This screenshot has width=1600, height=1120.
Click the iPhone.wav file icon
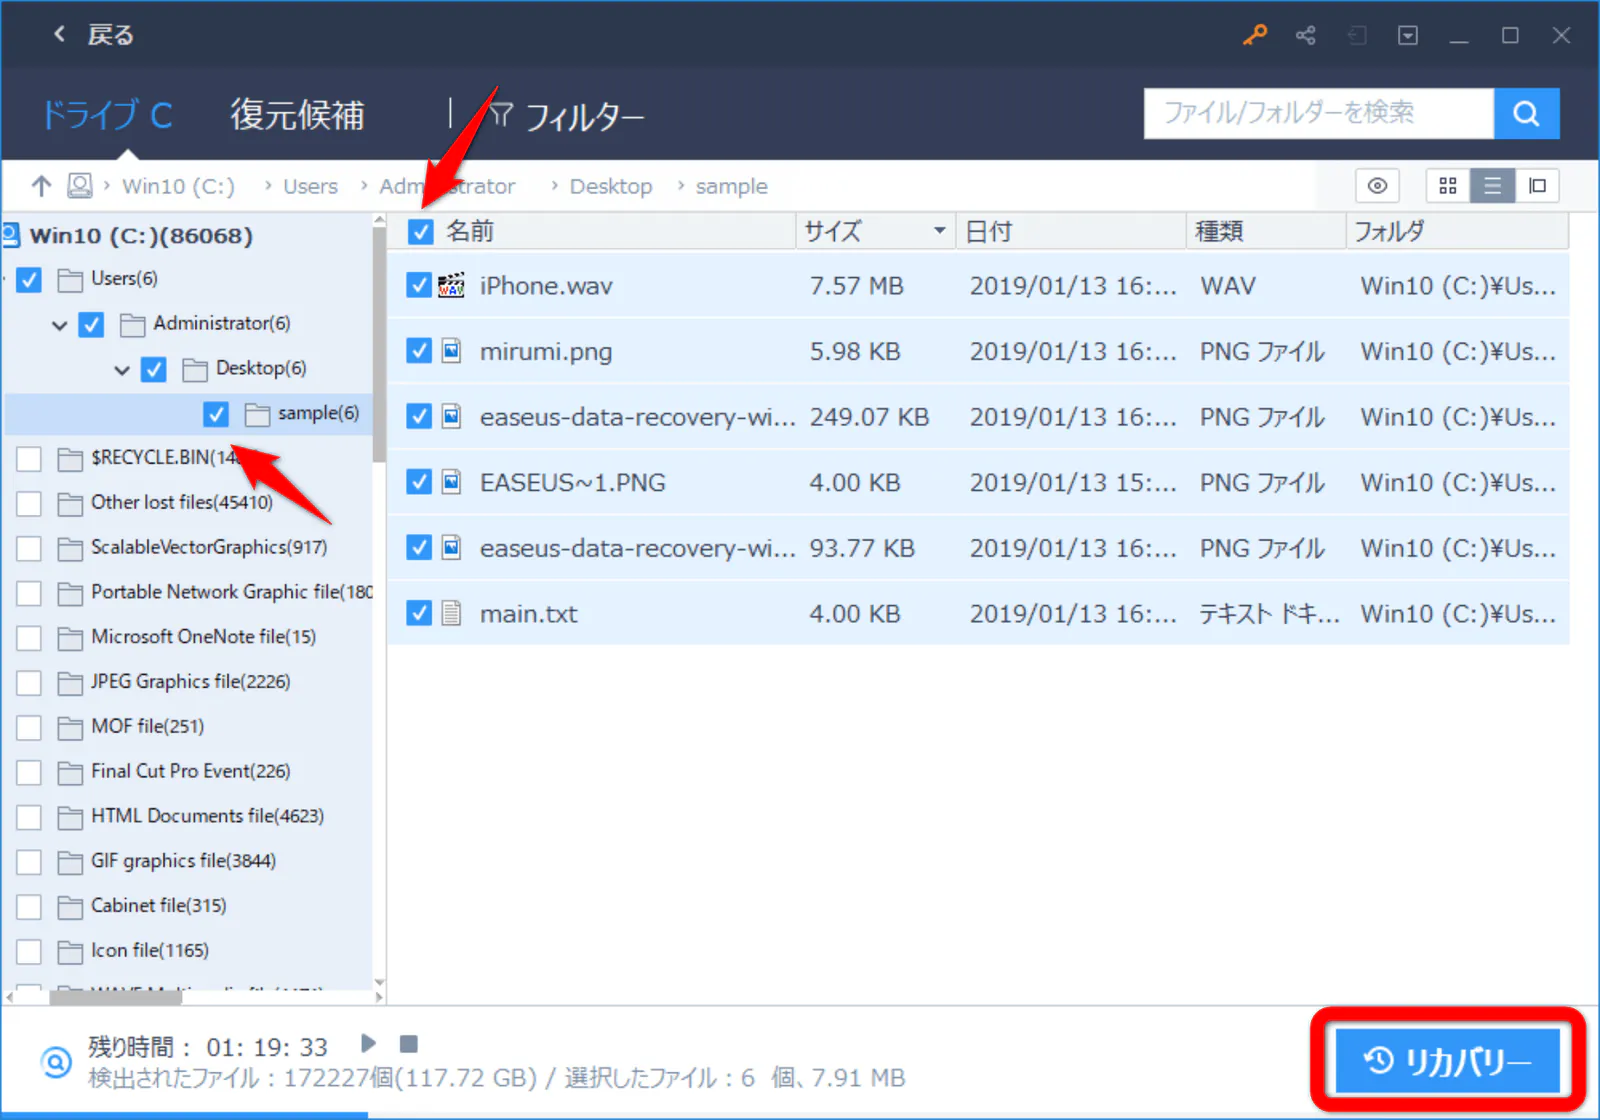[452, 286]
